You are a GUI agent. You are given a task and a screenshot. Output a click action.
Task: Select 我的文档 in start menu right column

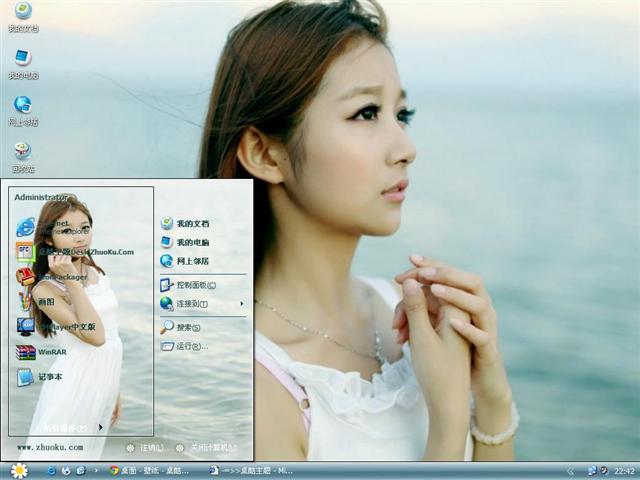[x=185, y=223]
